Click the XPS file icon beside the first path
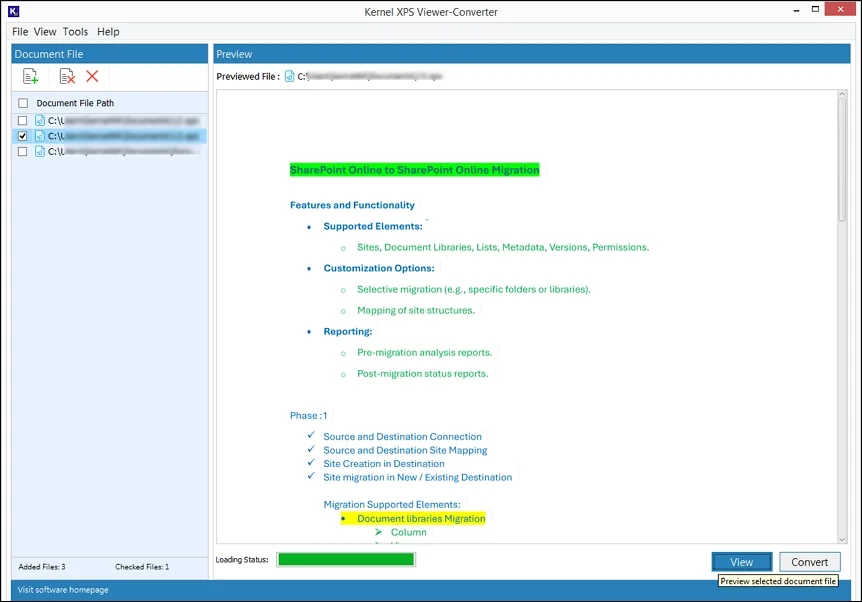 (x=40, y=119)
